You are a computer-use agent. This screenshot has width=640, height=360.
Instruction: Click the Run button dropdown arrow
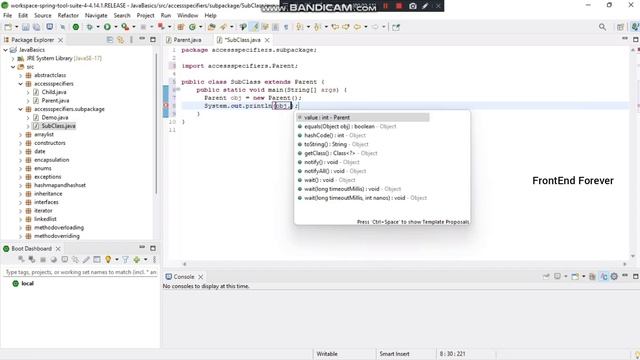(x=116, y=27)
